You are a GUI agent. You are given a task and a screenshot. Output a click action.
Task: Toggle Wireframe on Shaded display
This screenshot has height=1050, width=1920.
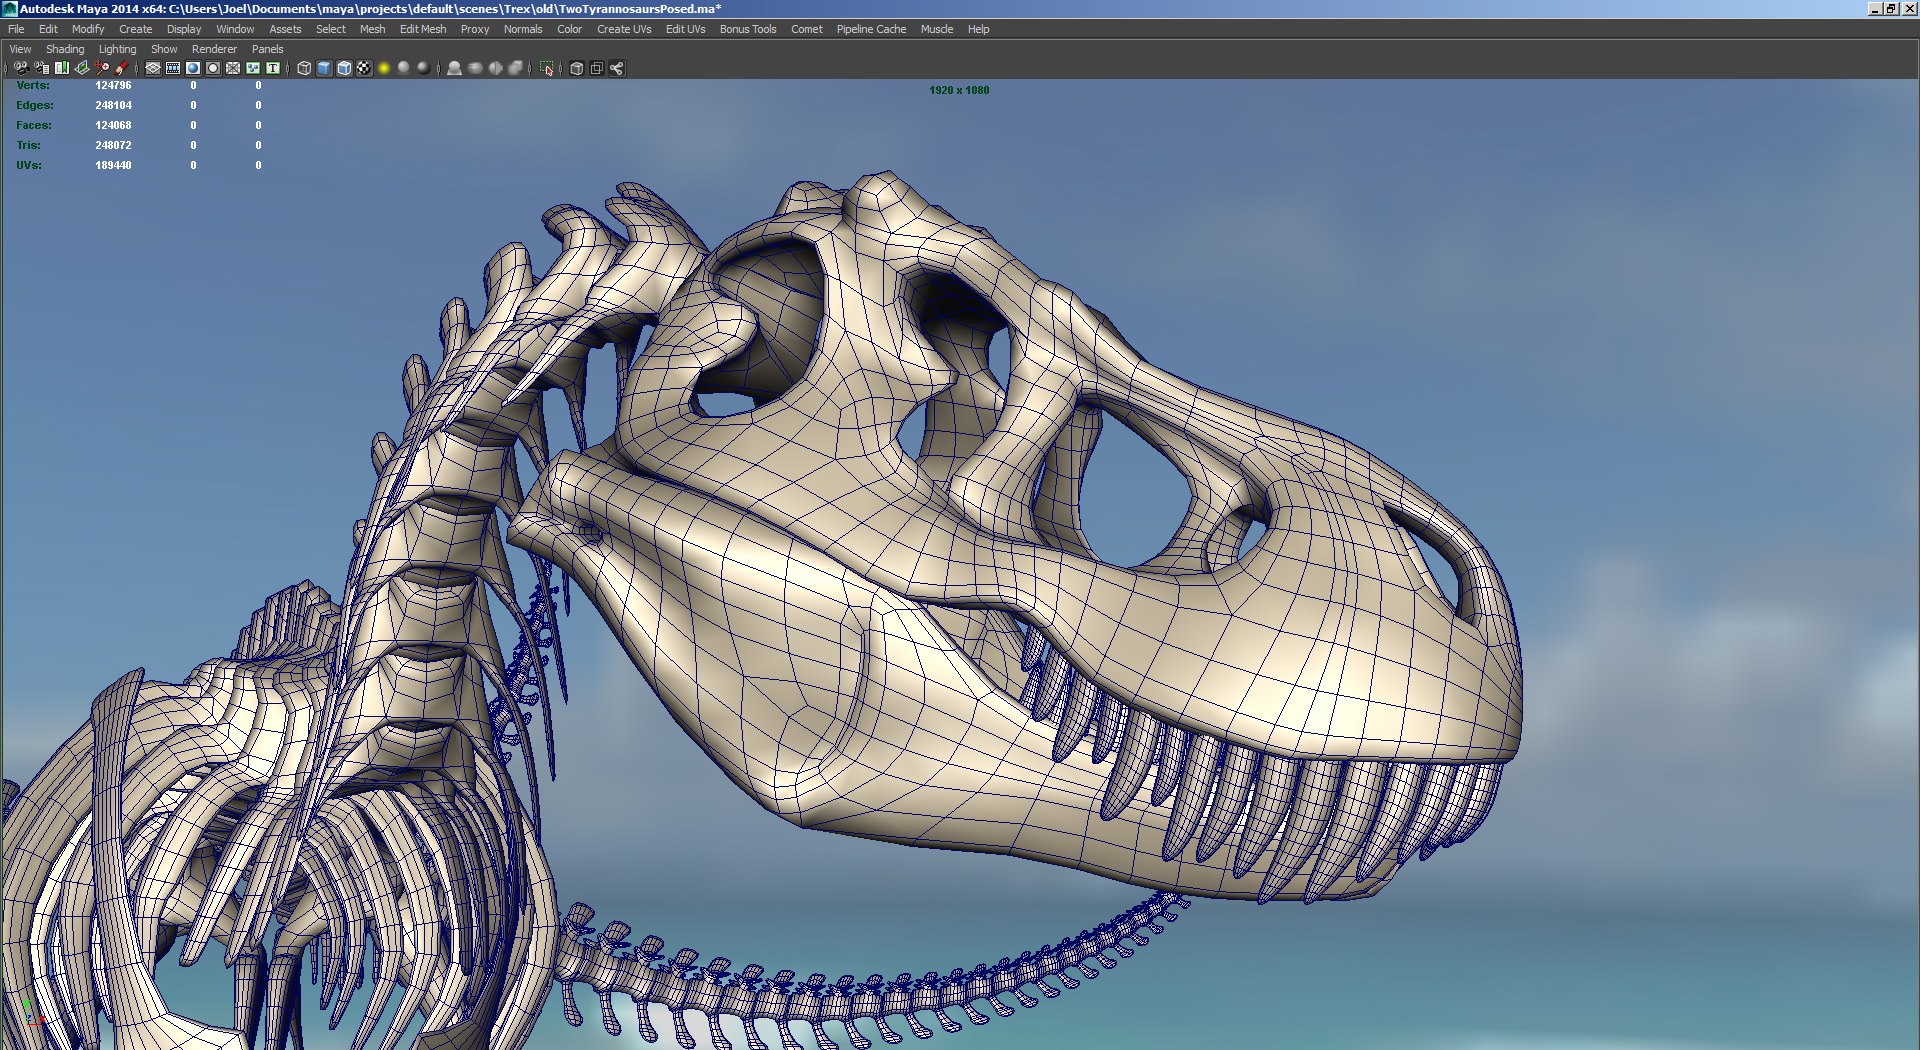[344, 68]
